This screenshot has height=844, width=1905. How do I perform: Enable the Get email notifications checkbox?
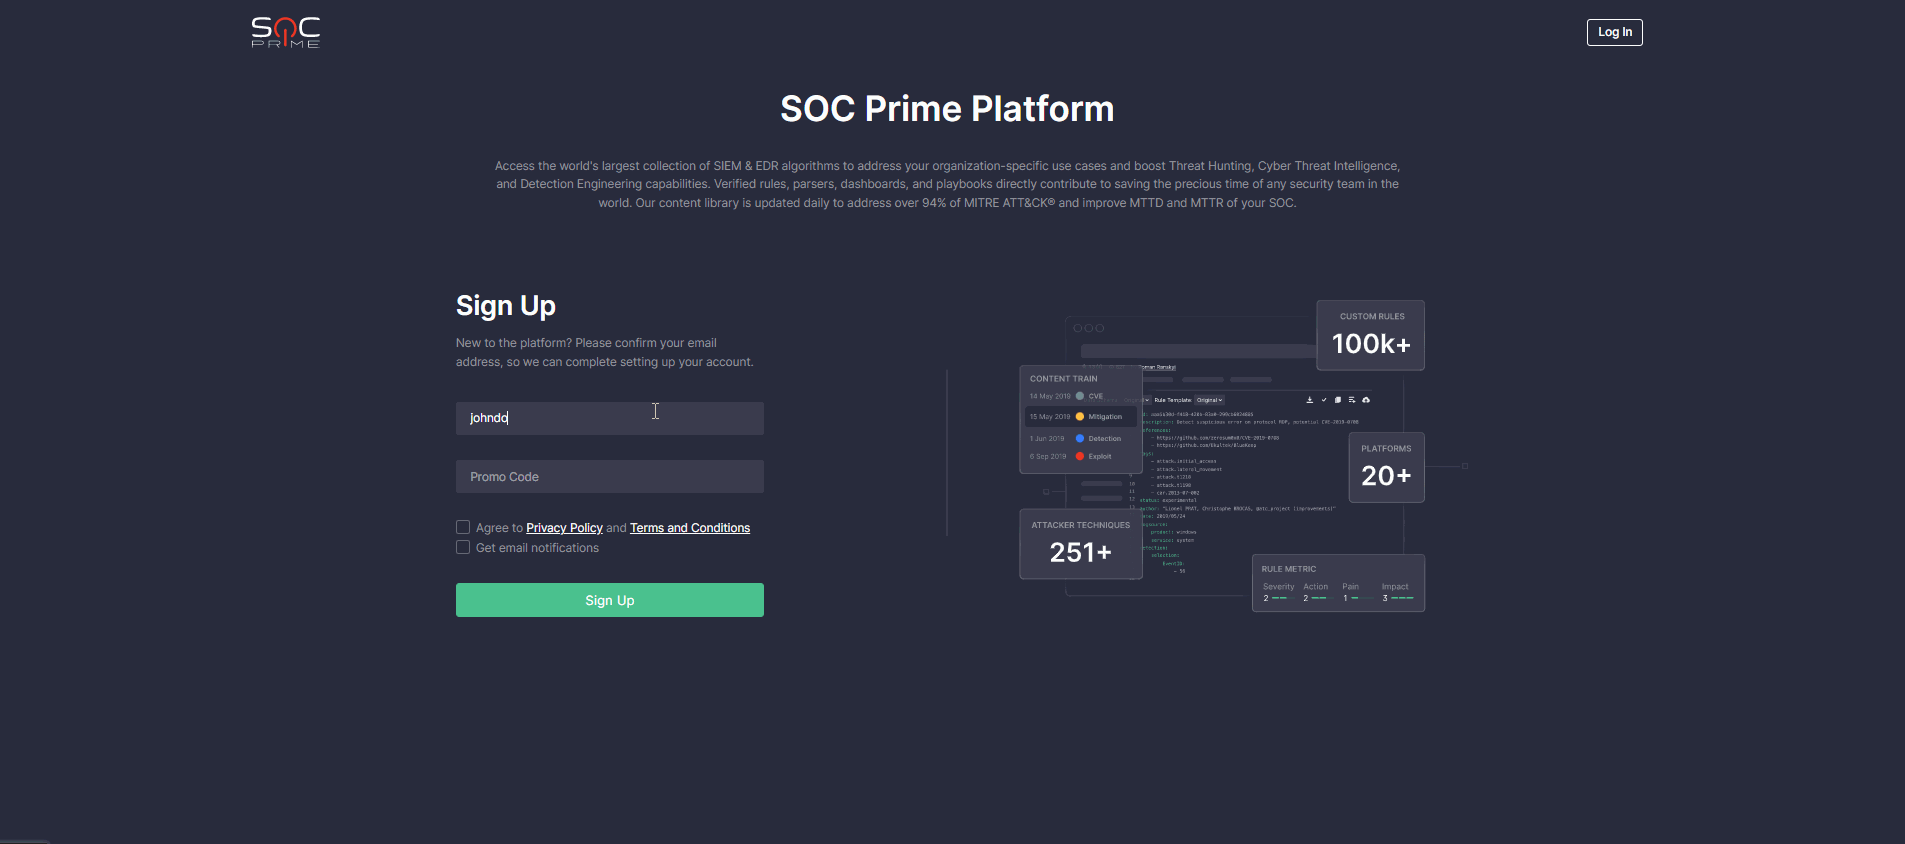coord(463,547)
